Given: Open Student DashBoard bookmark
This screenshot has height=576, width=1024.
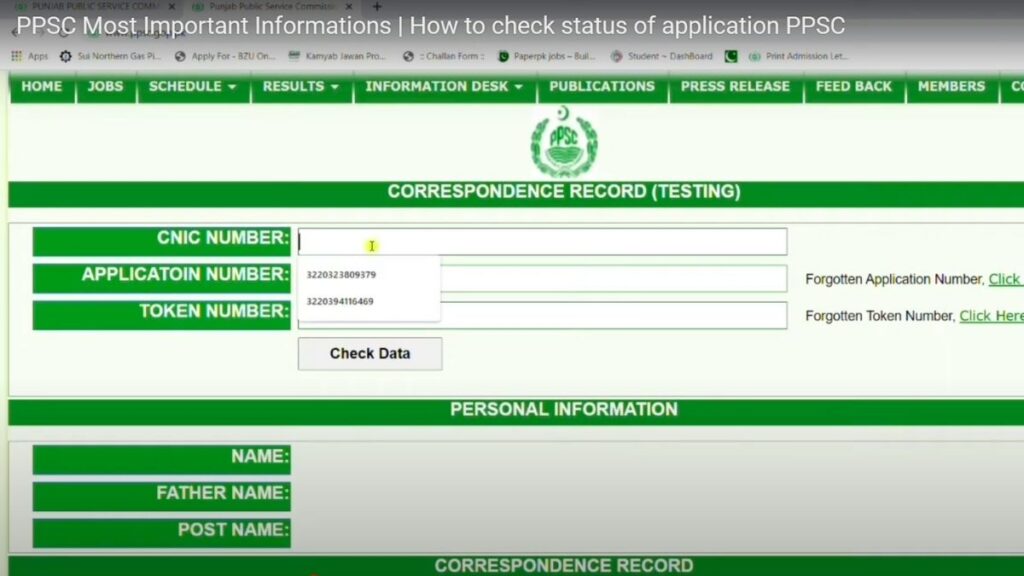Looking at the screenshot, I should pyautogui.click(x=662, y=56).
